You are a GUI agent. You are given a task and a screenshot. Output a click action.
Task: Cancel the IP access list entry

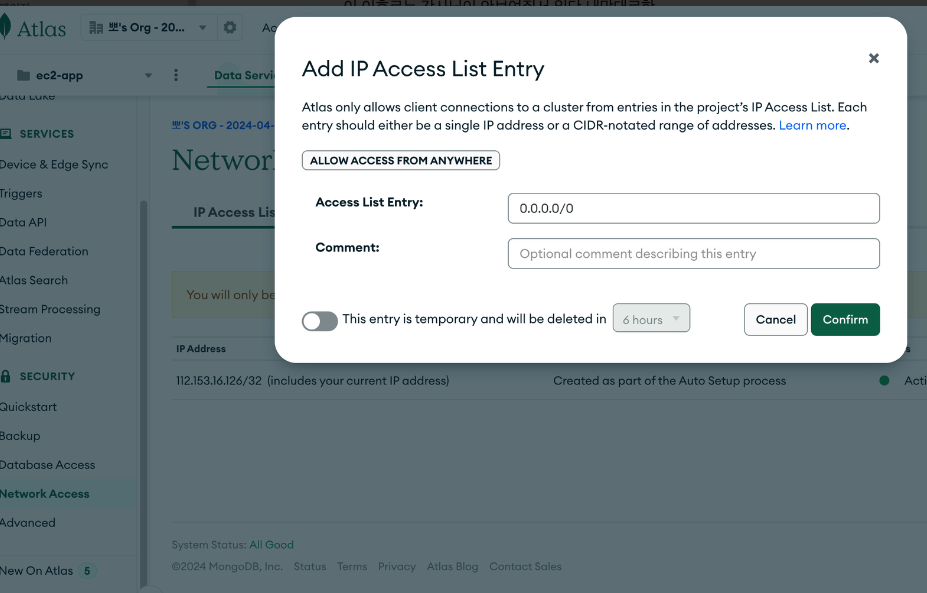click(x=775, y=319)
